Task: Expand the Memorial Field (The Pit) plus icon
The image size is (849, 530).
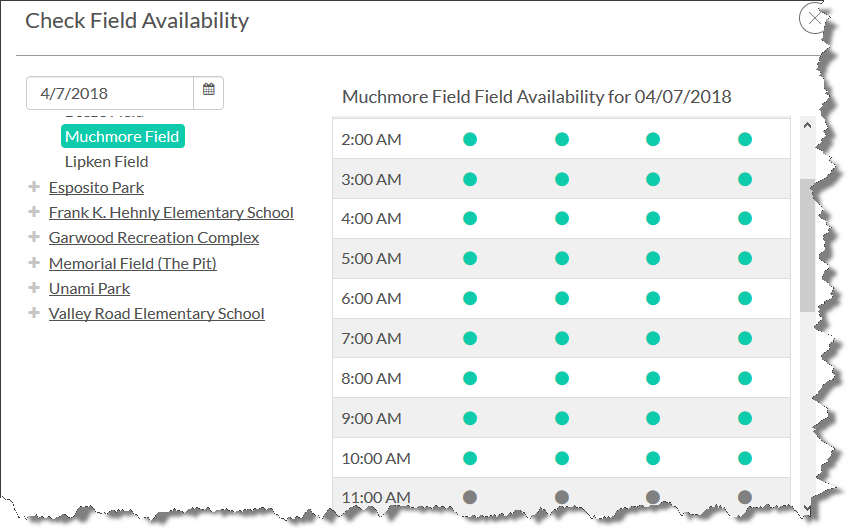Action: pyautogui.click(x=35, y=263)
